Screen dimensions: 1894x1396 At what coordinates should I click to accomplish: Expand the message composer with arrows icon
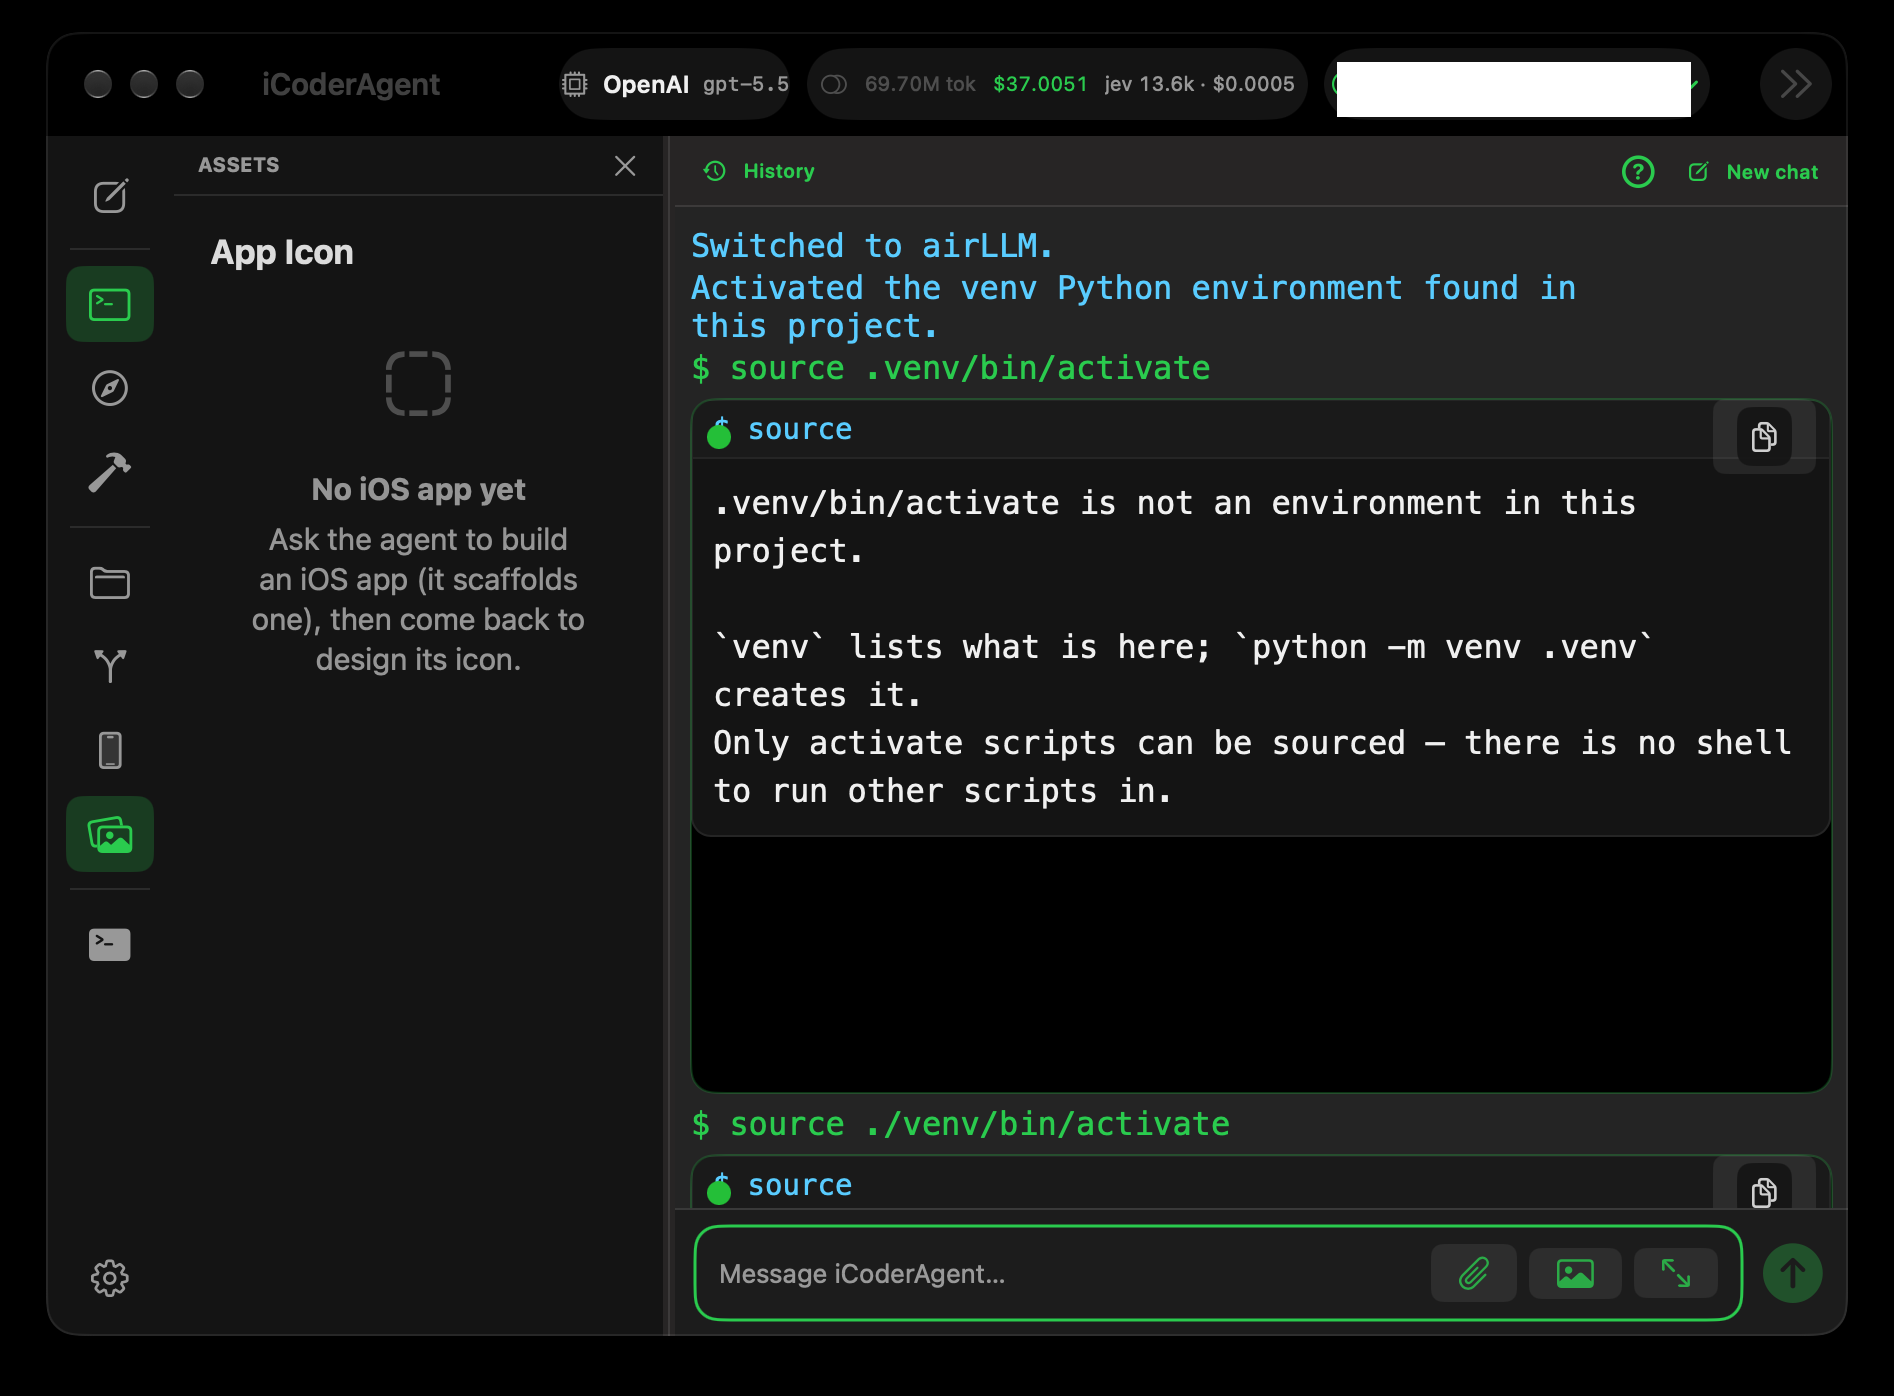point(1676,1274)
